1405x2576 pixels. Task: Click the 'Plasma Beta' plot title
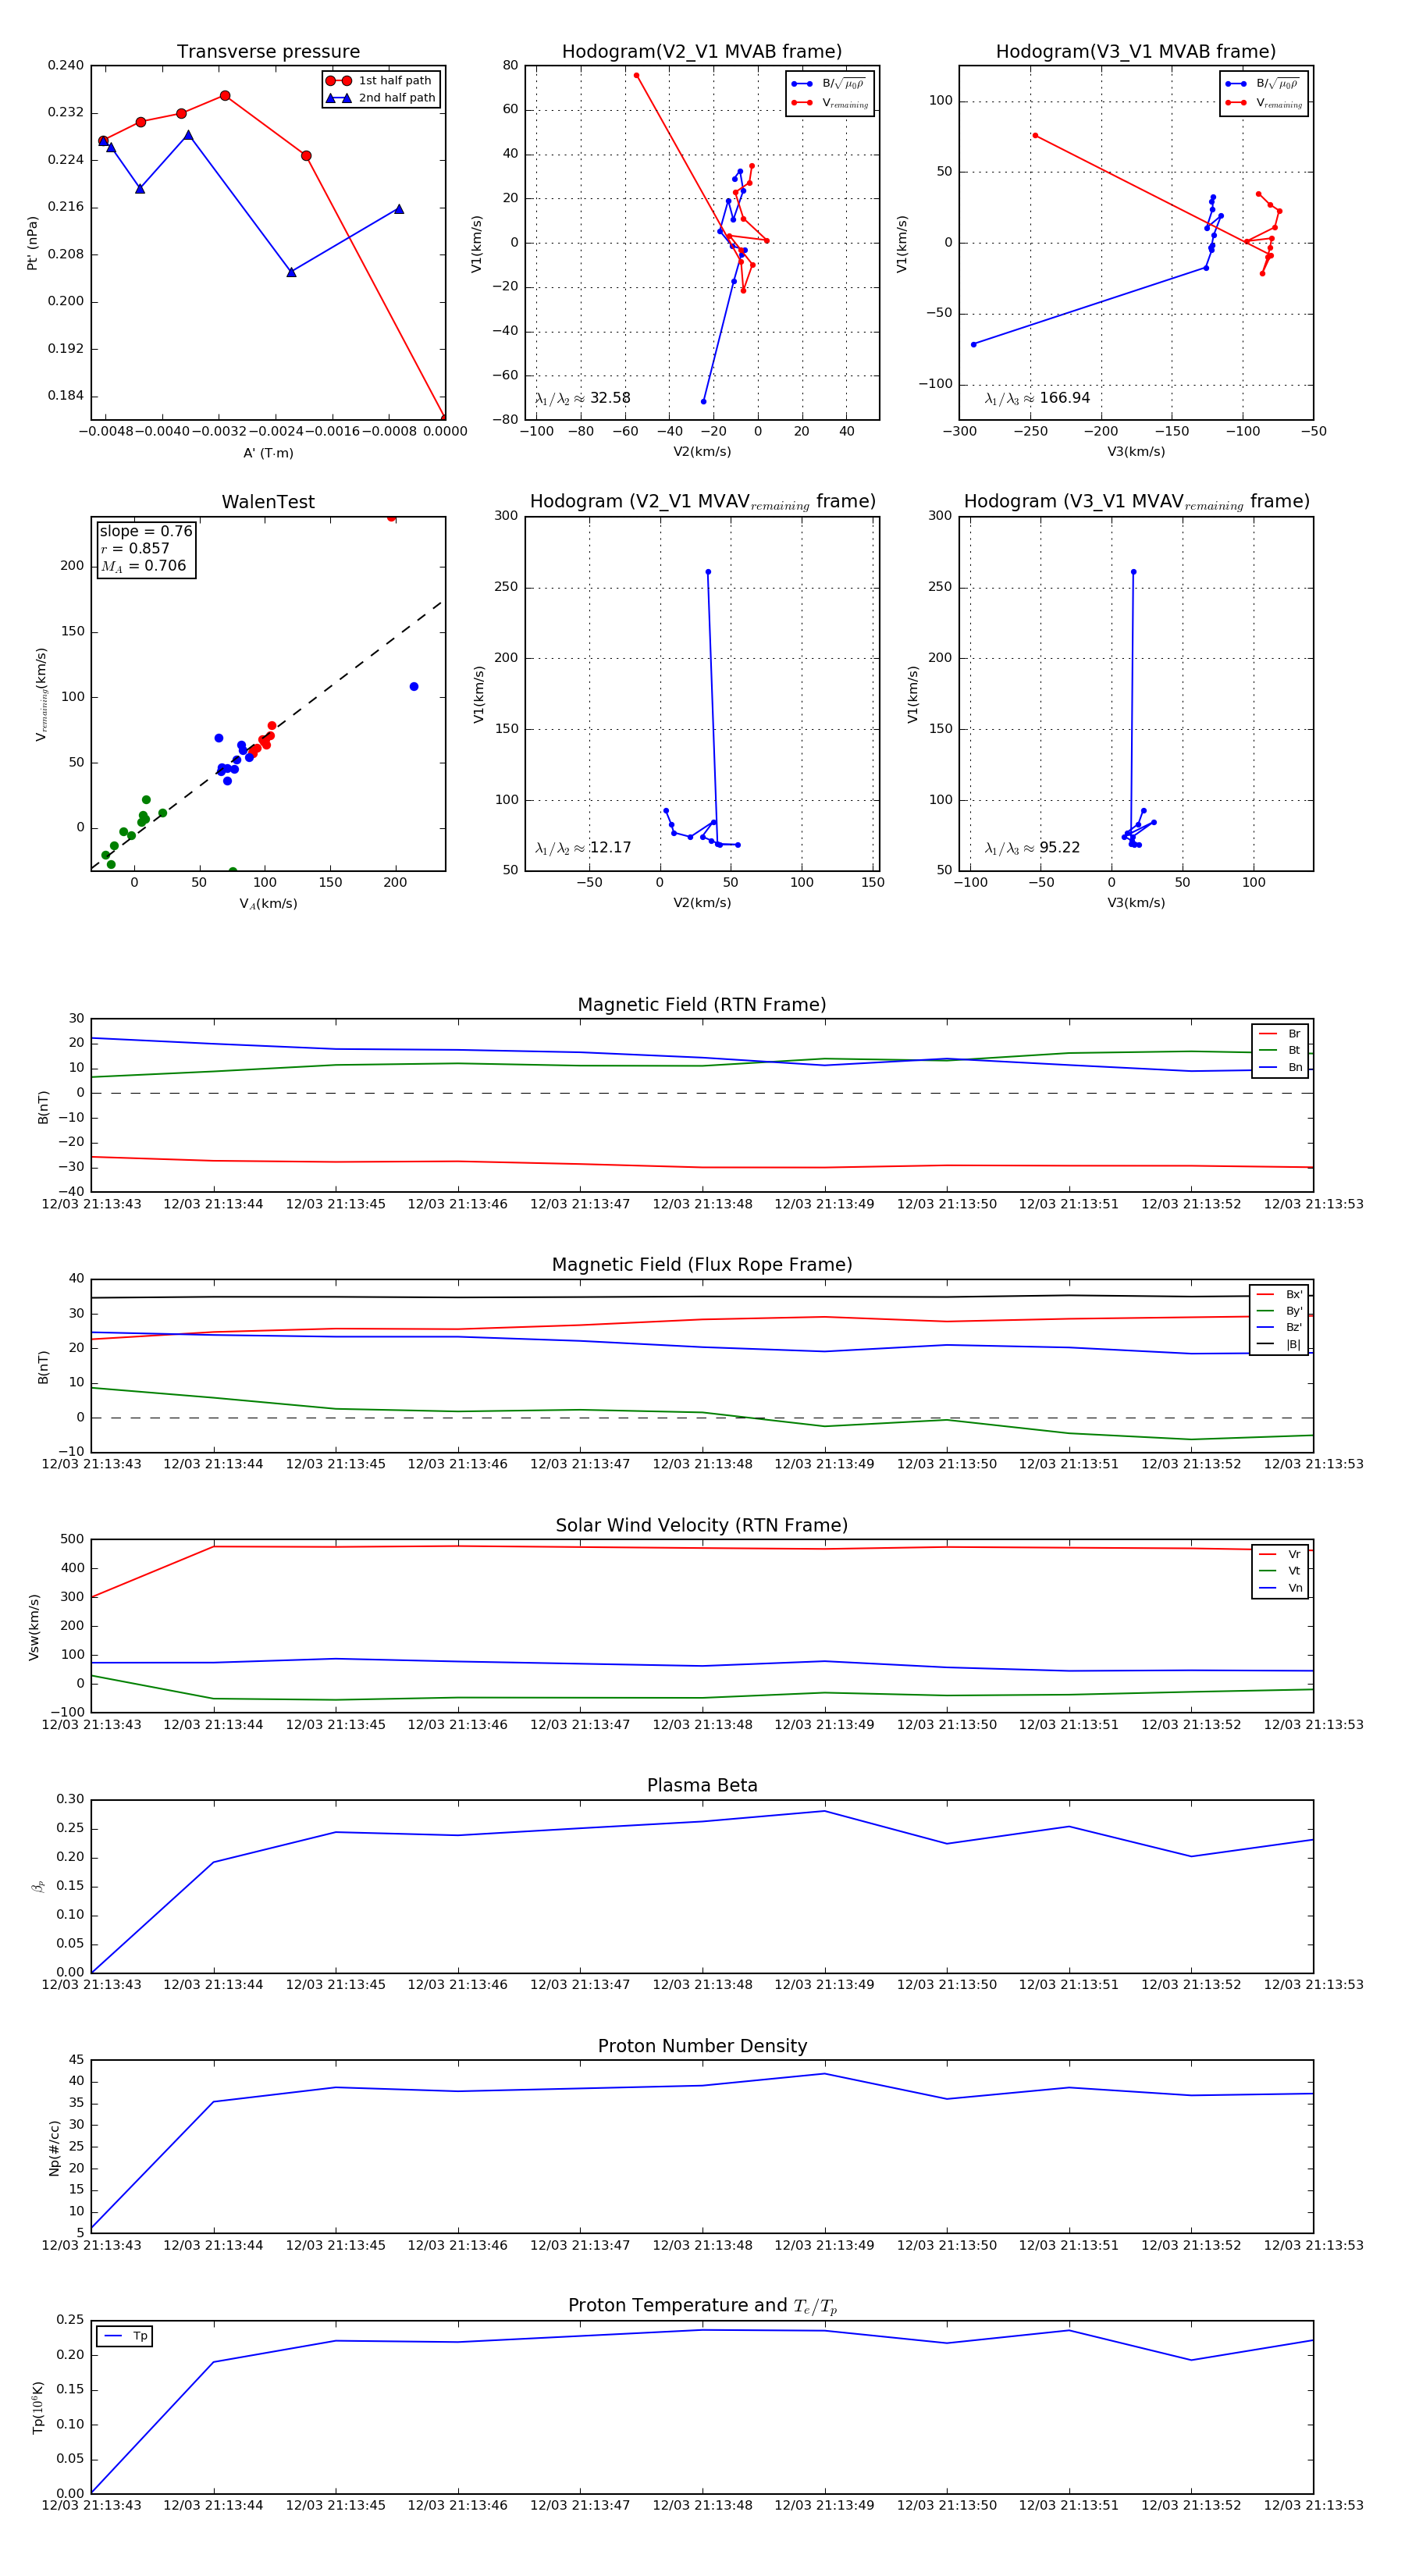pyautogui.click(x=702, y=1786)
